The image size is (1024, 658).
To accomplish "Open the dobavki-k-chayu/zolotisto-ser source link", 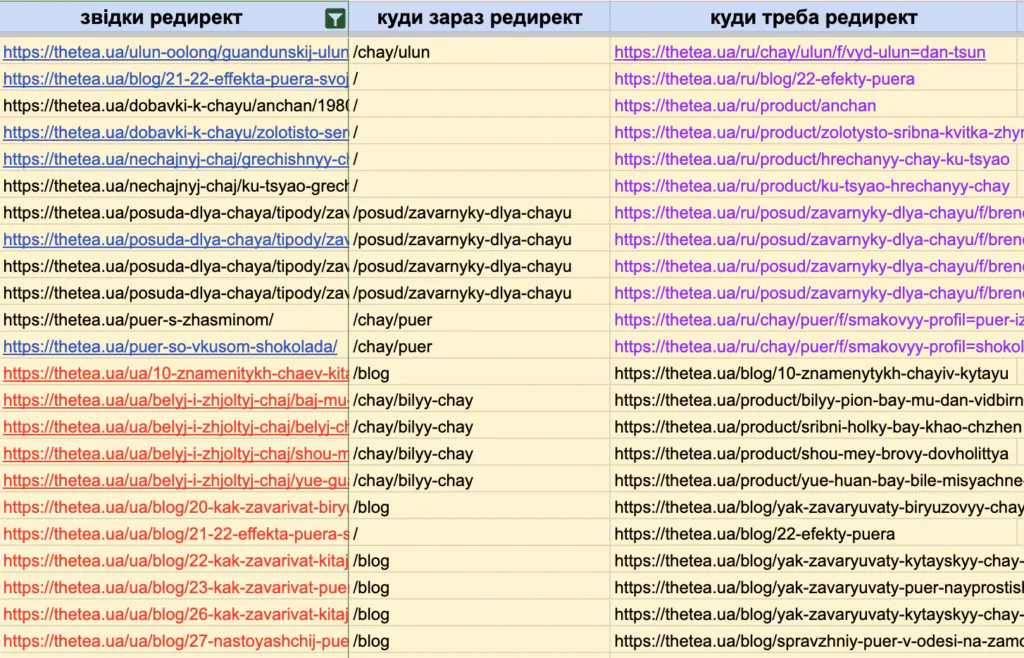I will pyautogui.click(x=176, y=133).
